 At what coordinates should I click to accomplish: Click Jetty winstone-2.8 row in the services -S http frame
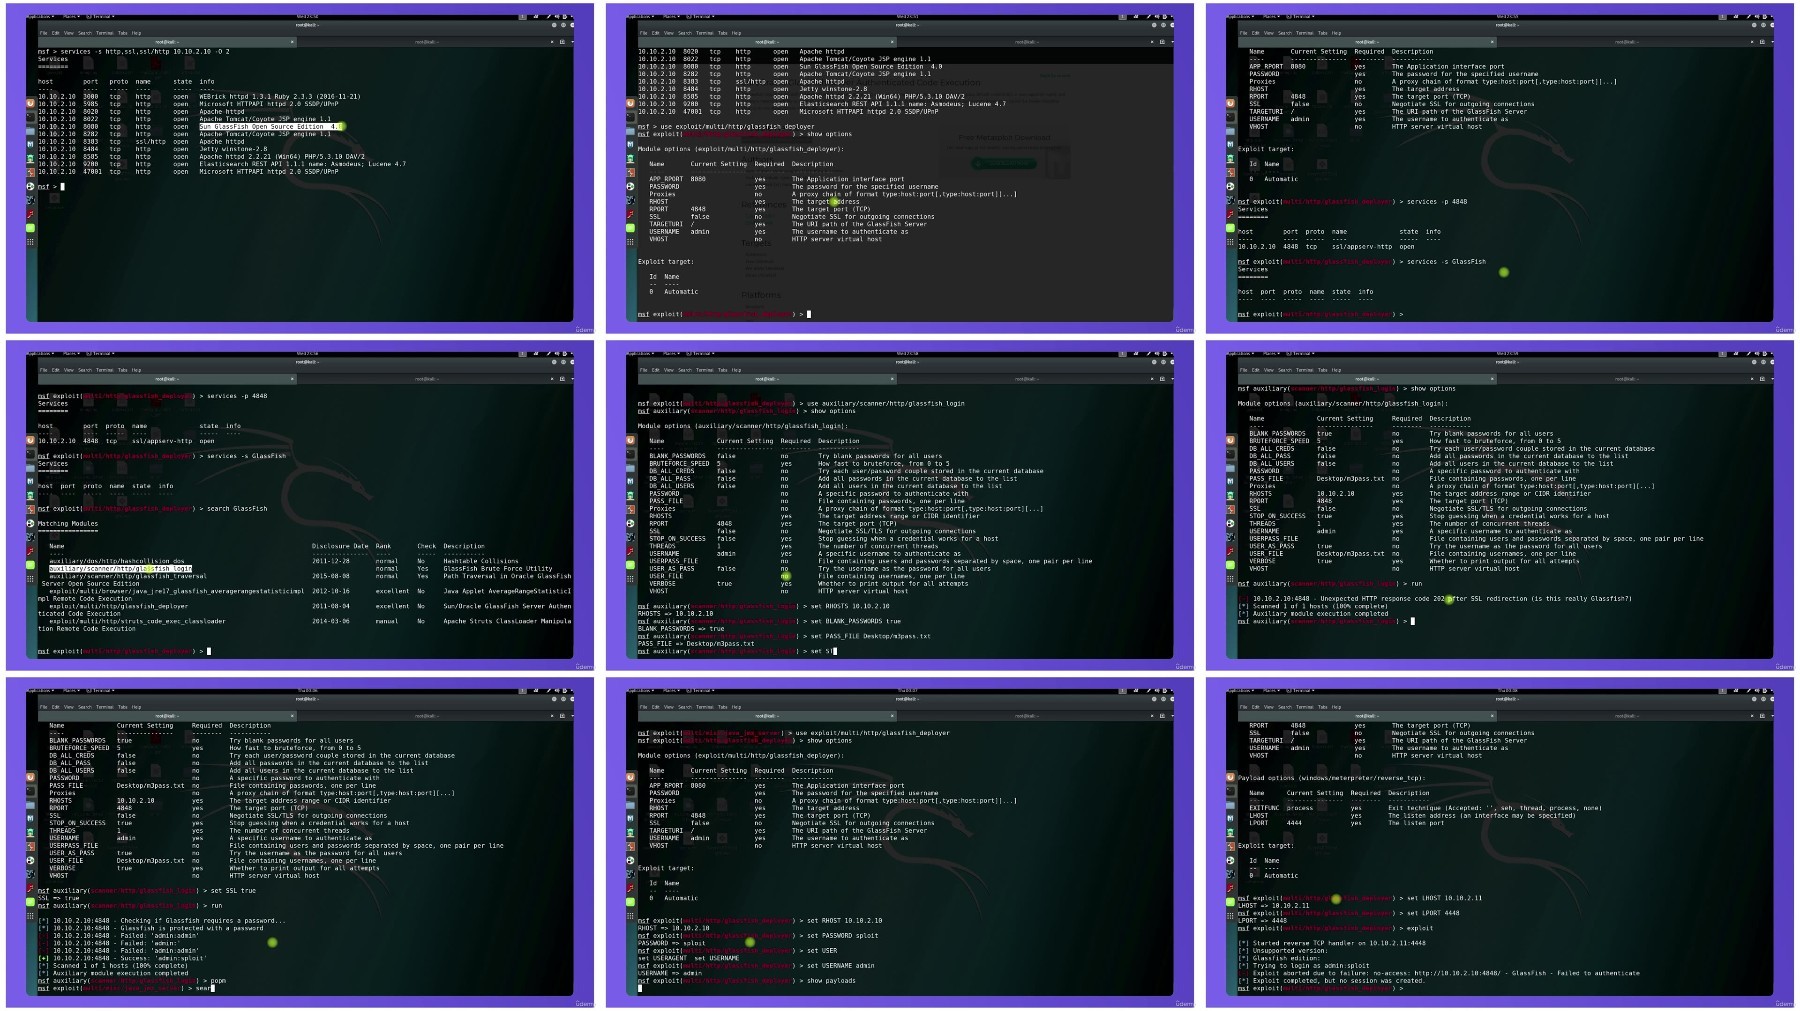[153, 149]
